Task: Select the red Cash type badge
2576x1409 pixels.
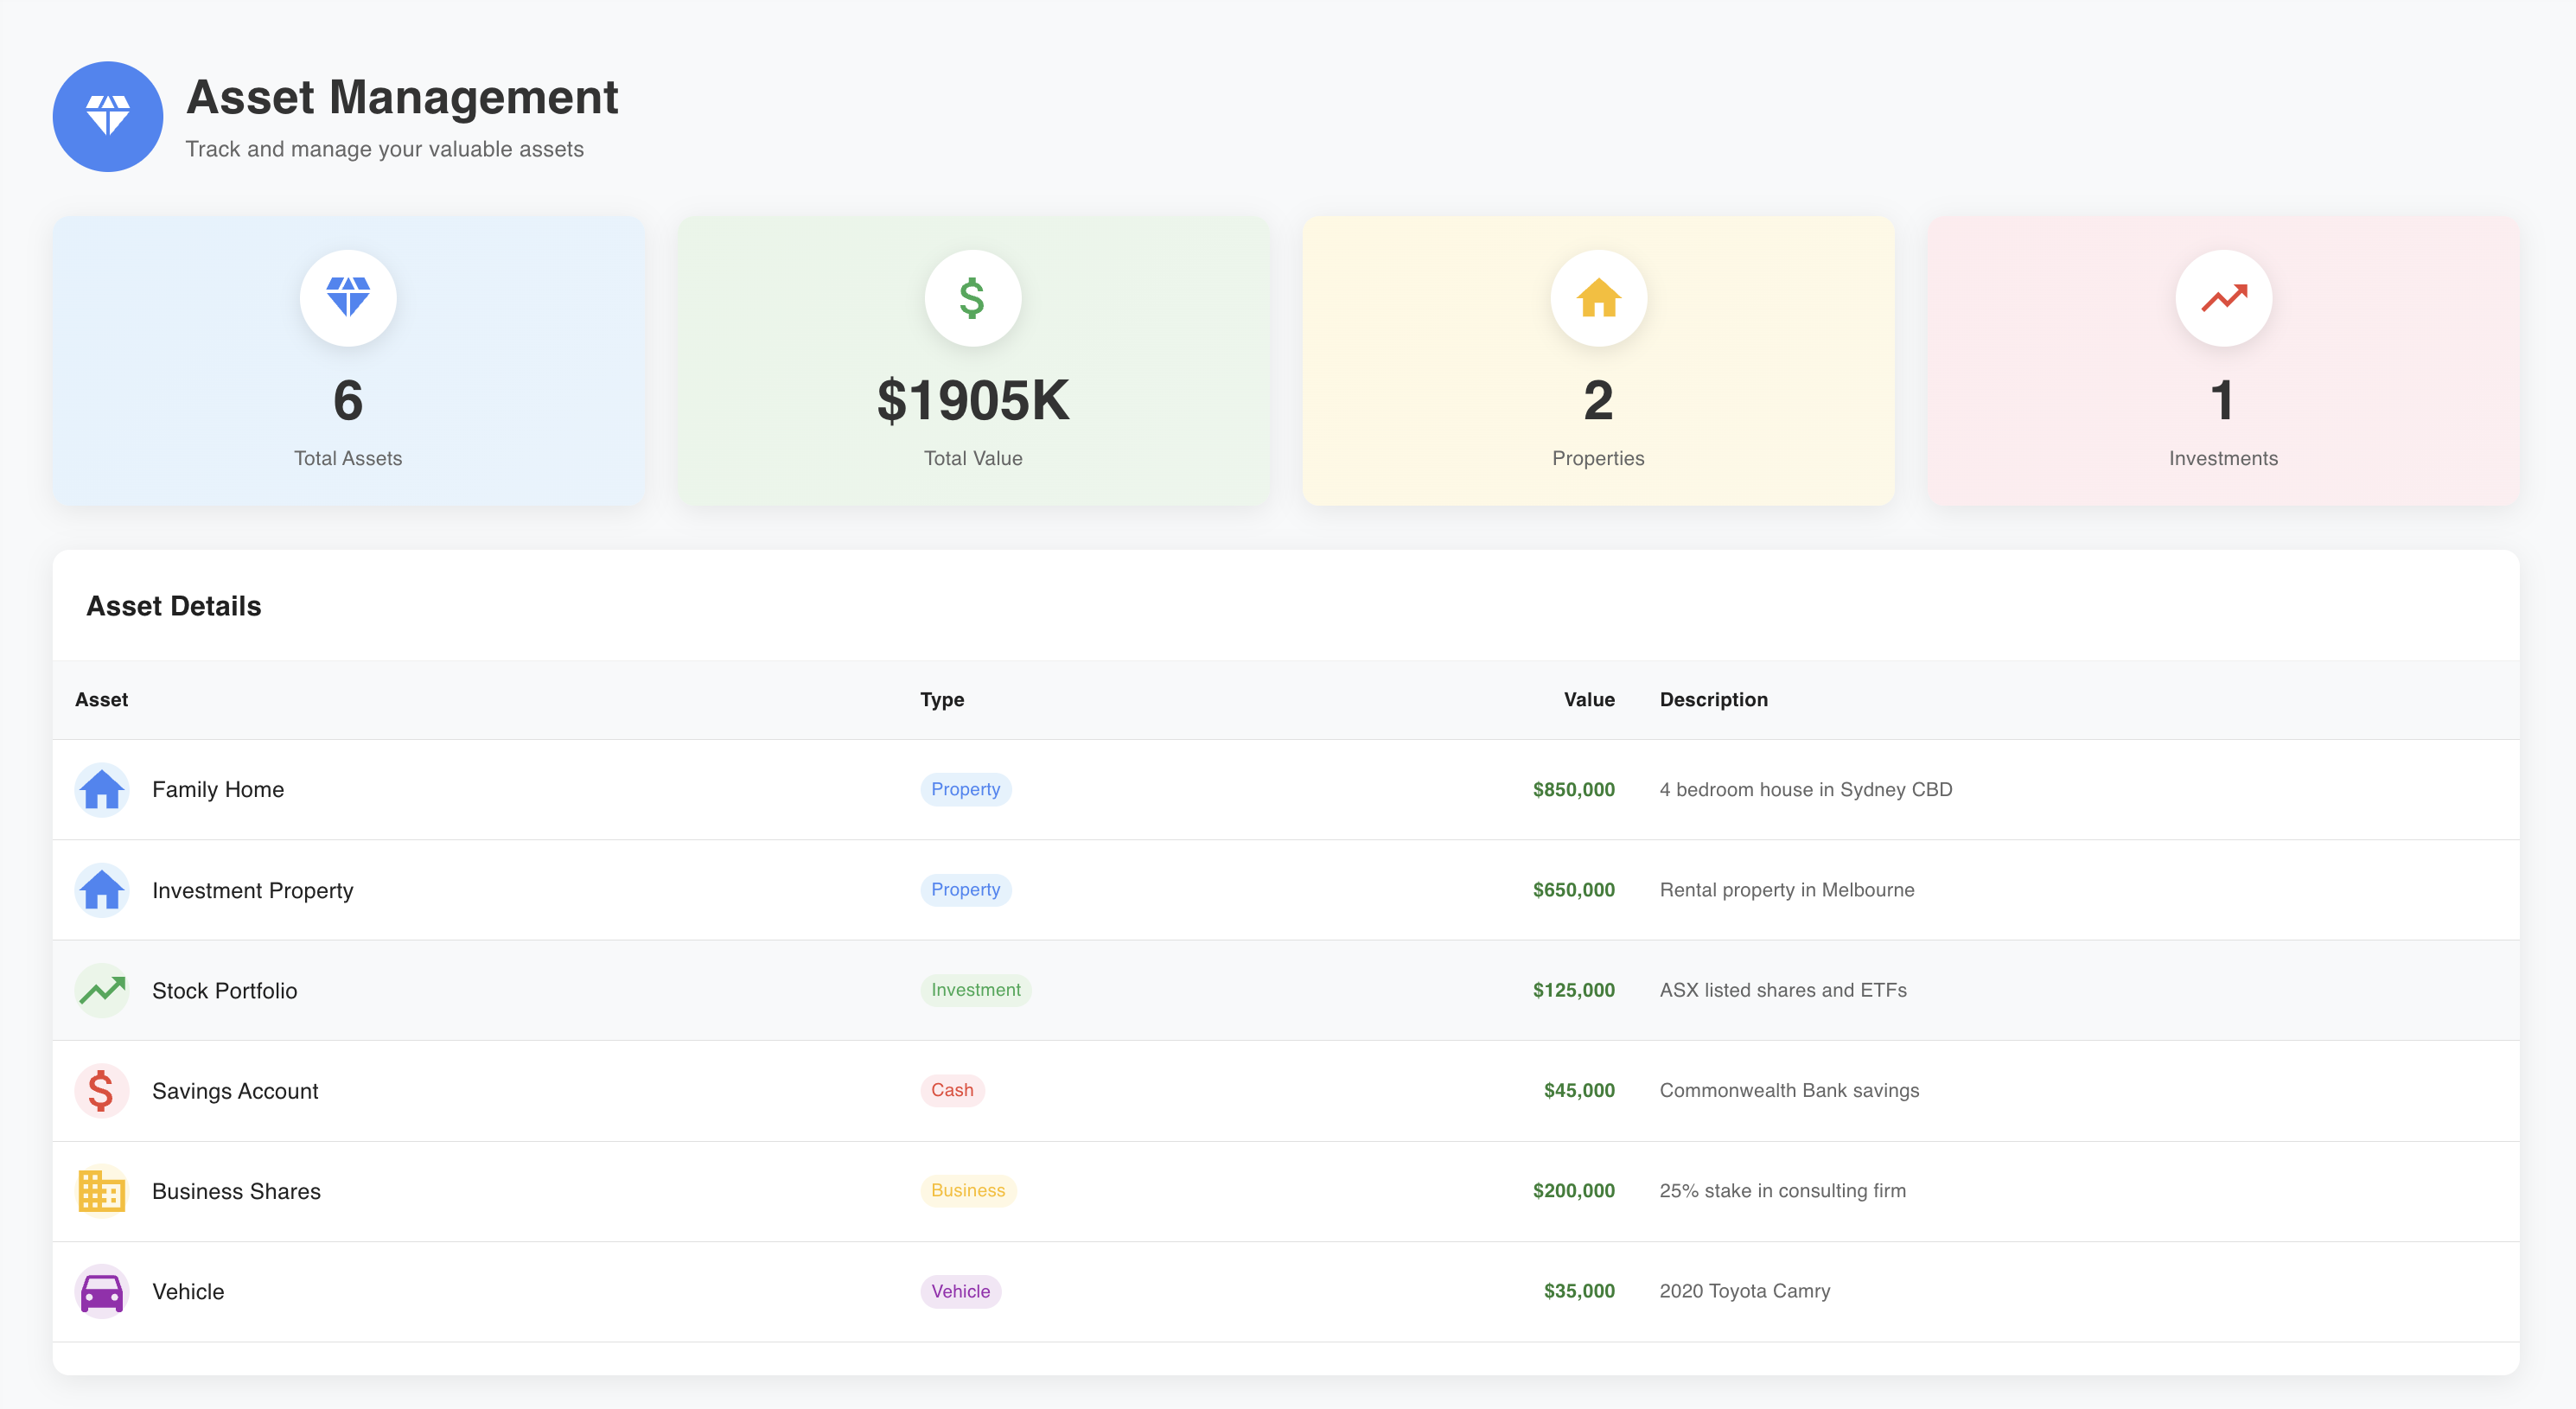Action: (x=951, y=1090)
